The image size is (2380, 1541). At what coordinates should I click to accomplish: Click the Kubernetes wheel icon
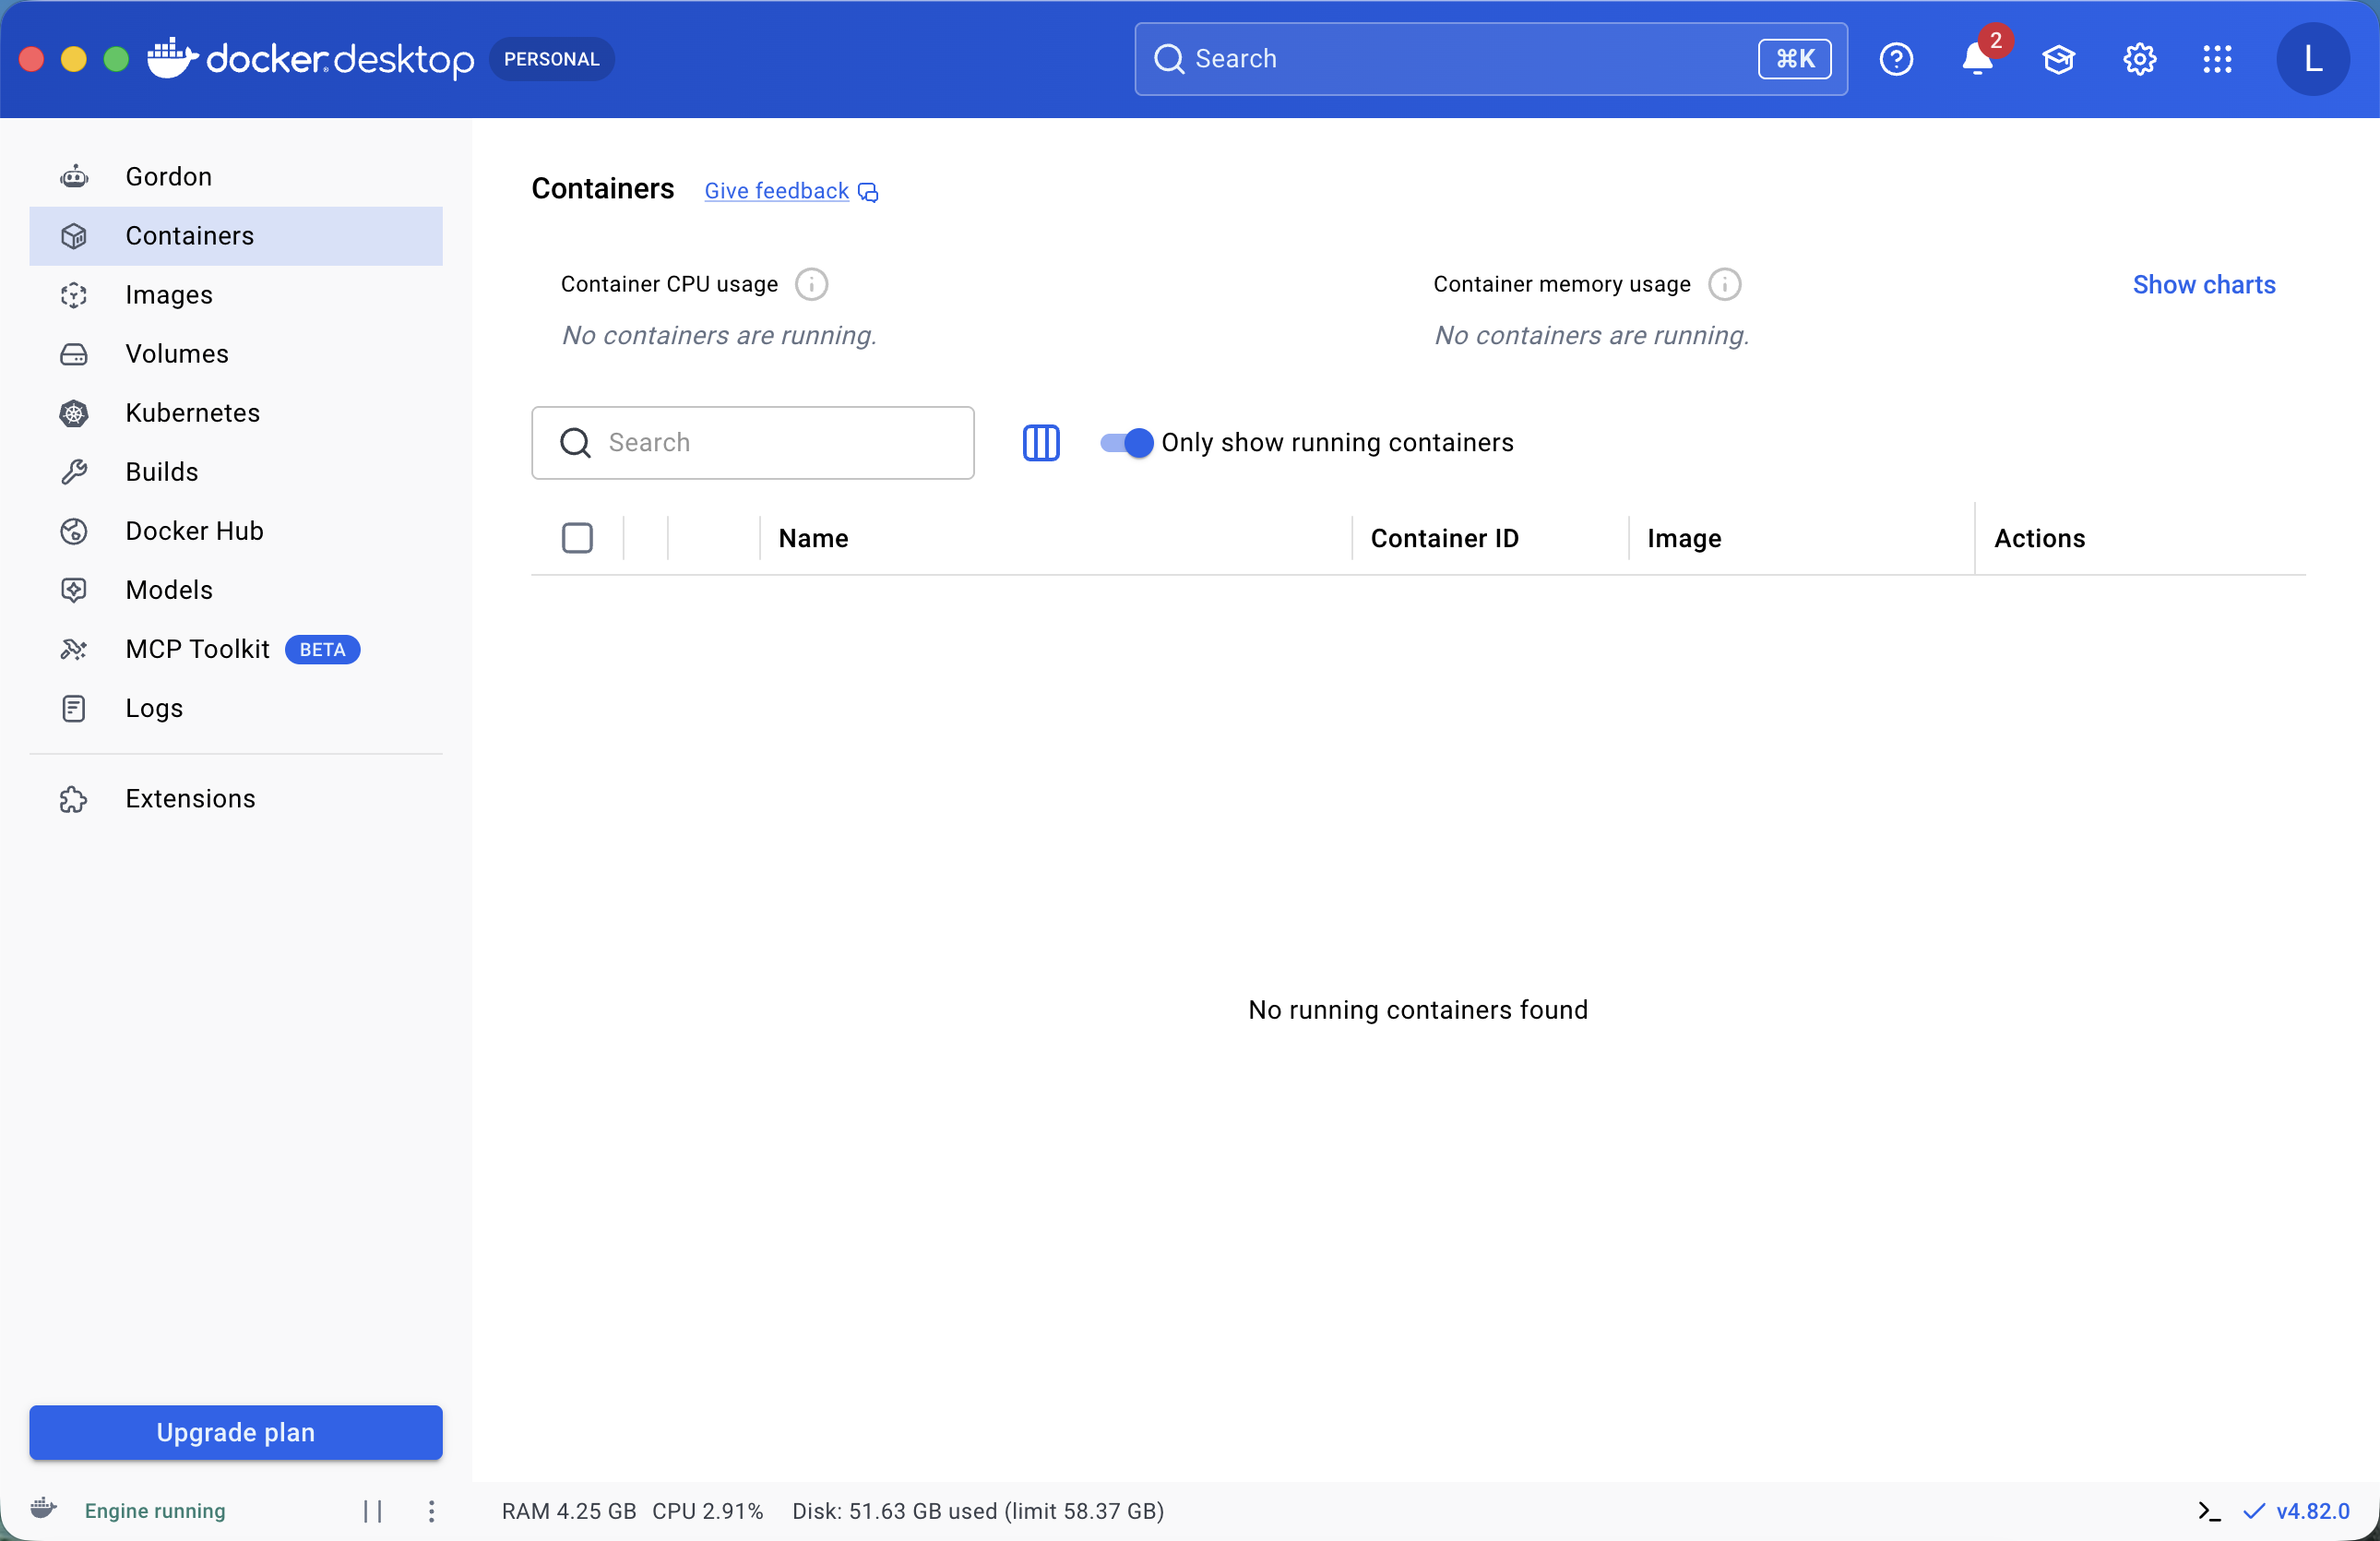coord(74,413)
